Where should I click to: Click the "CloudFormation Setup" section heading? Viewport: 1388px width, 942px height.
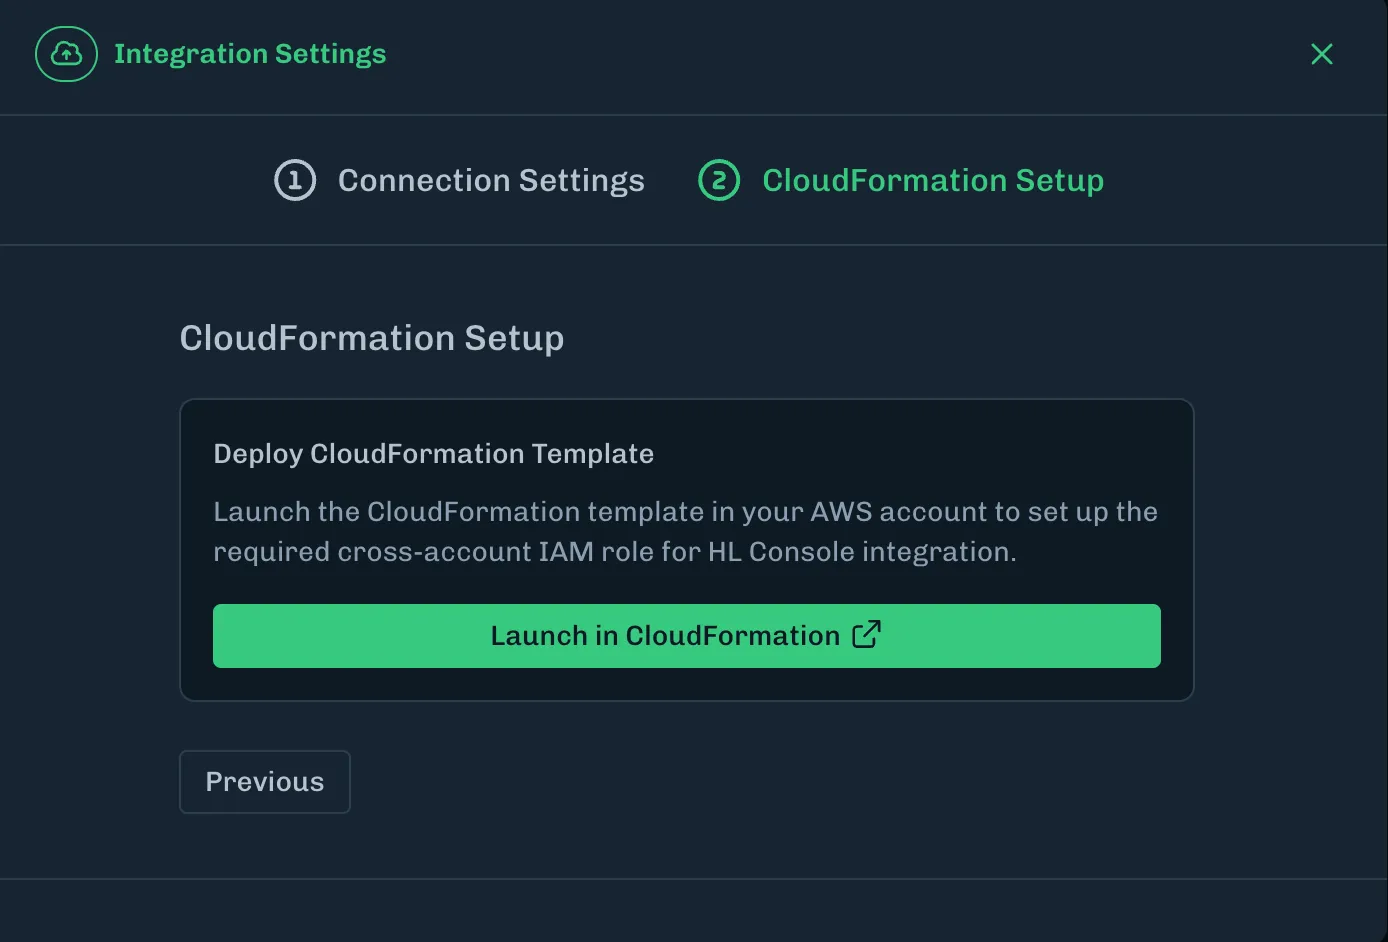pyautogui.click(x=372, y=338)
